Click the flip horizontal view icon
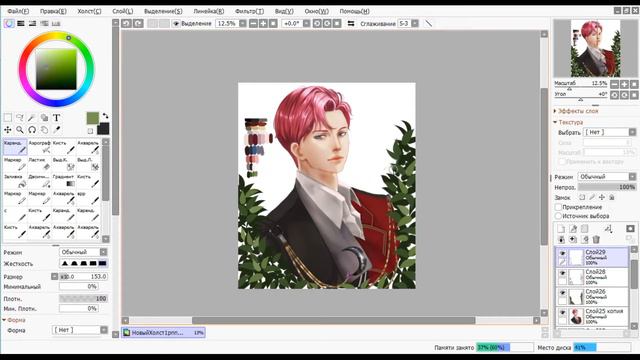640x360 pixels. [x=351, y=23]
